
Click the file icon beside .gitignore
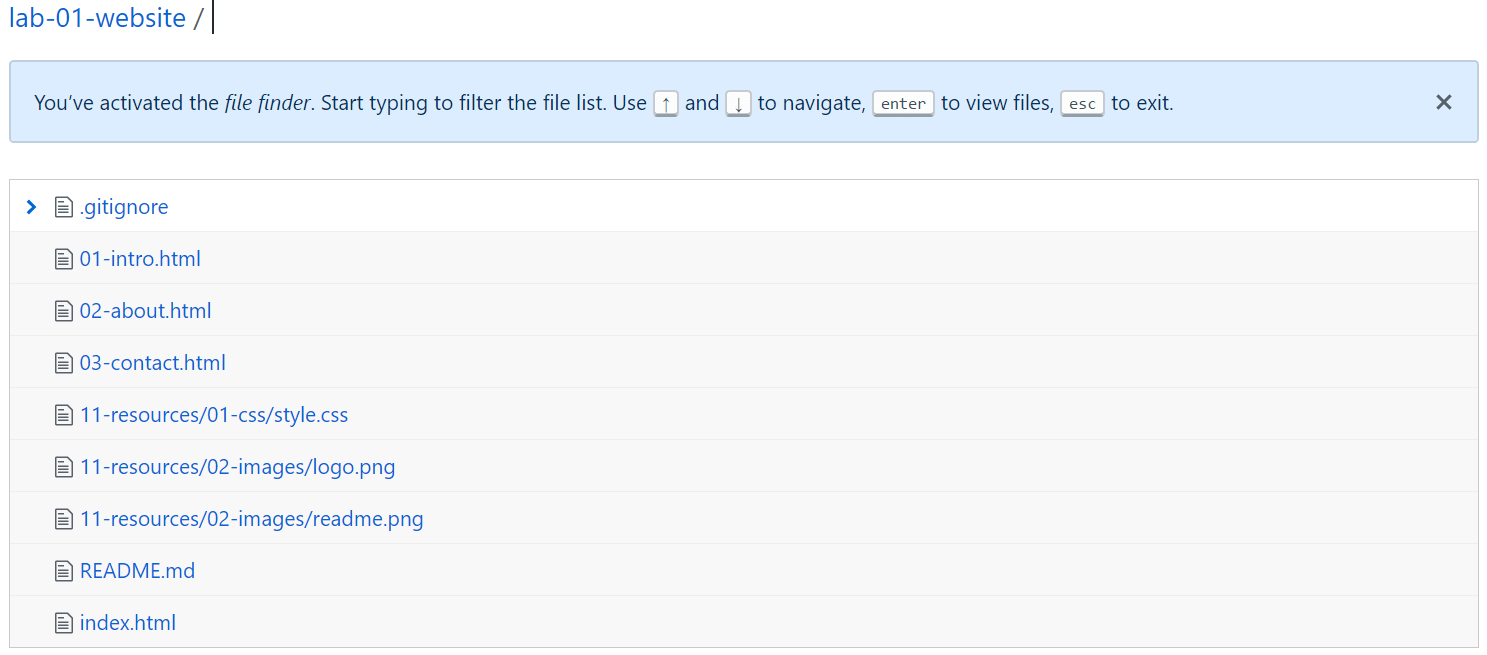coord(64,207)
